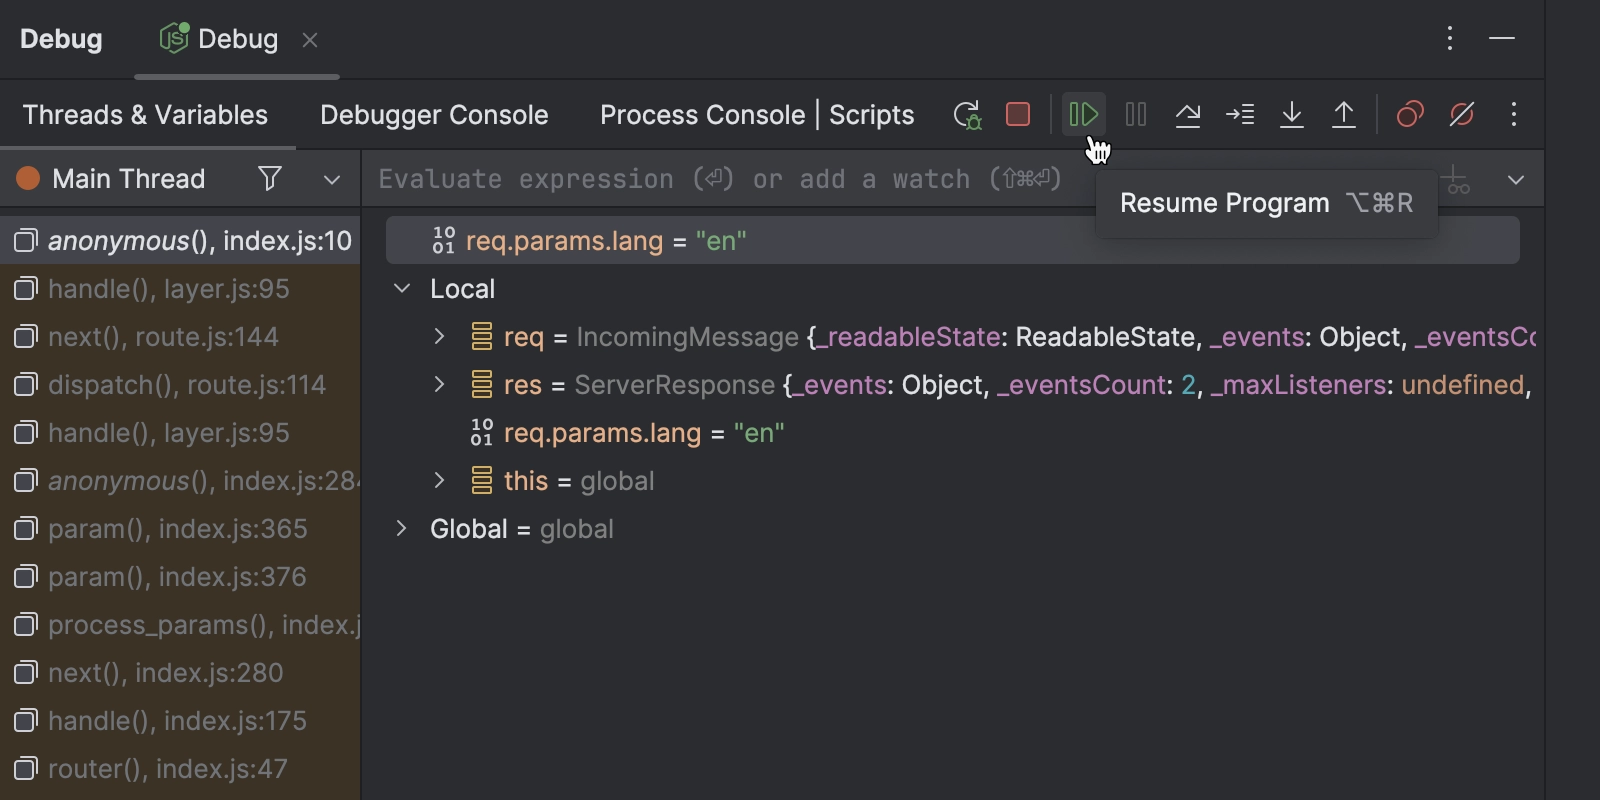Image resolution: width=1600 pixels, height=800 pixels.
Task: Toggle Mute Breakpoints icon
Action: point(1462,115)
